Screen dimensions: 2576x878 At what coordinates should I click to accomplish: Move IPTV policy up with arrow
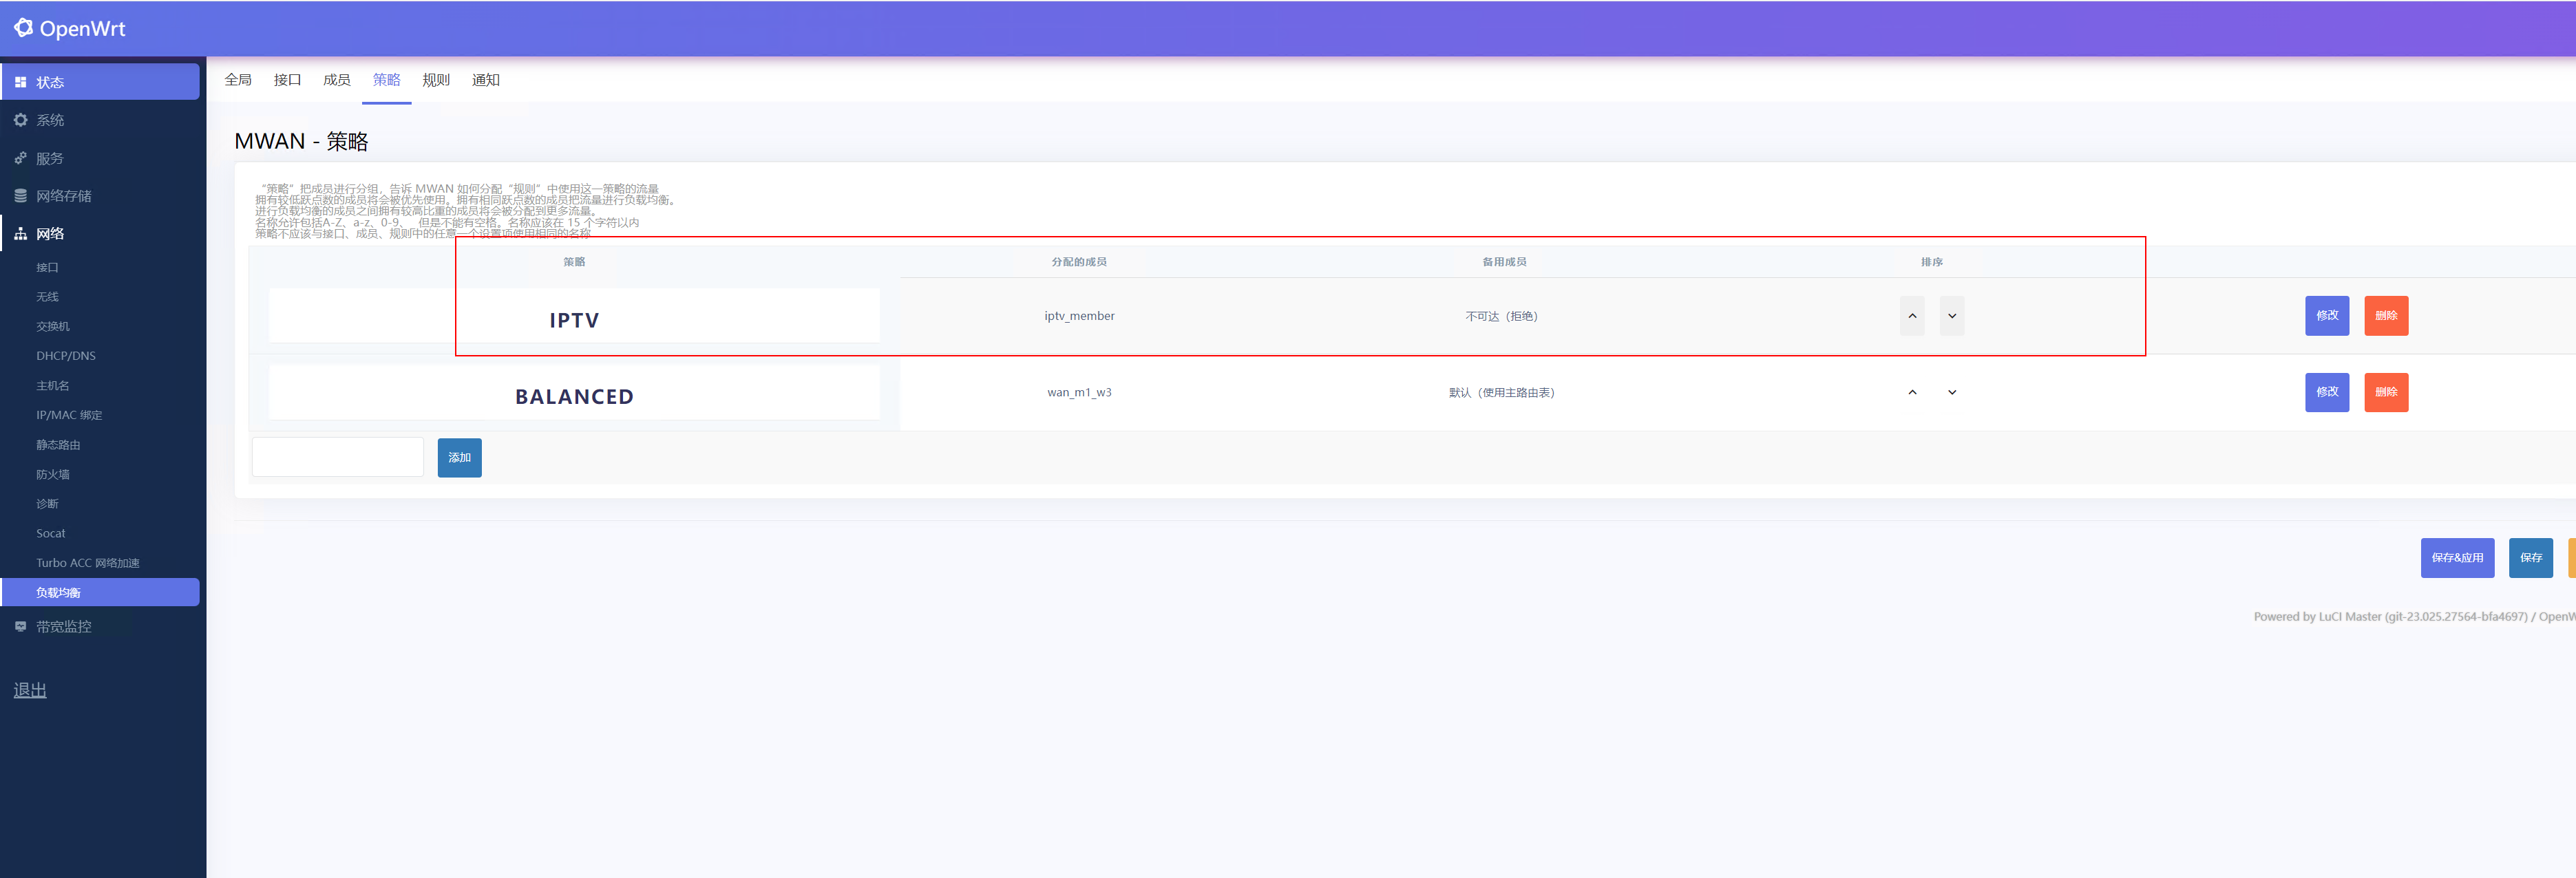pos(1911,316)
